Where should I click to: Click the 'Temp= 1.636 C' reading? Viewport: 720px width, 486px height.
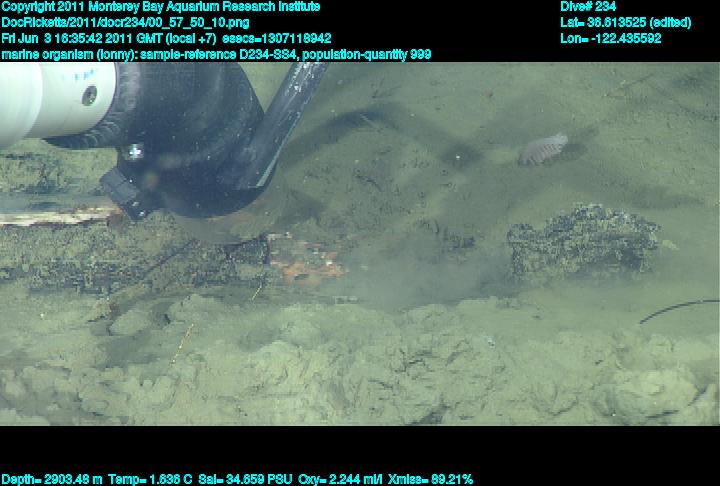150,480
